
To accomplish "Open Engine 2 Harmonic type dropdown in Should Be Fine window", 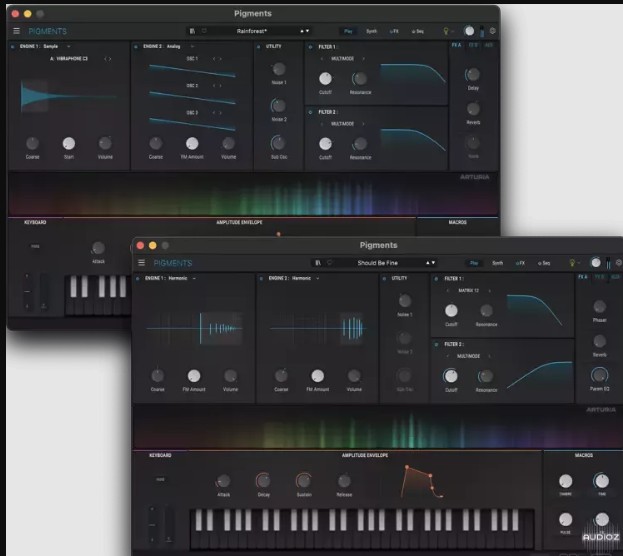I will tap(318, 279).
